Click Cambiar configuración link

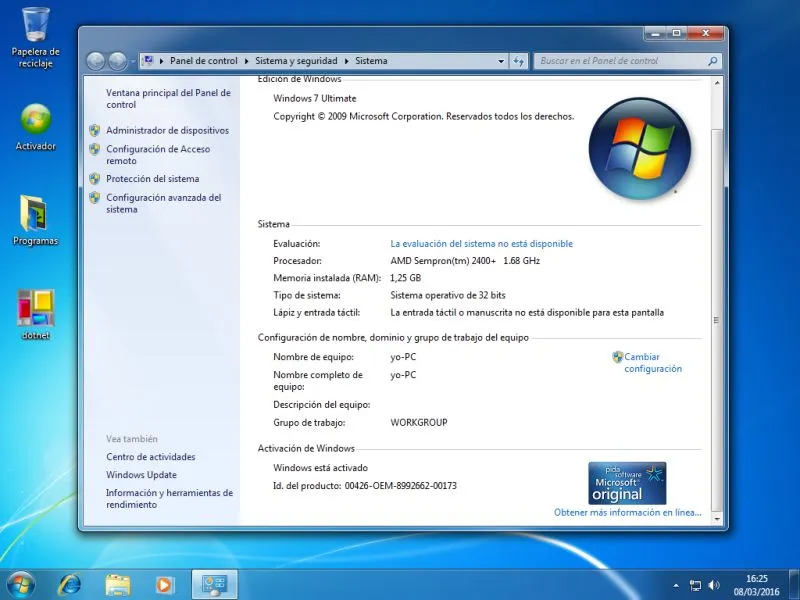coord(653,363)
